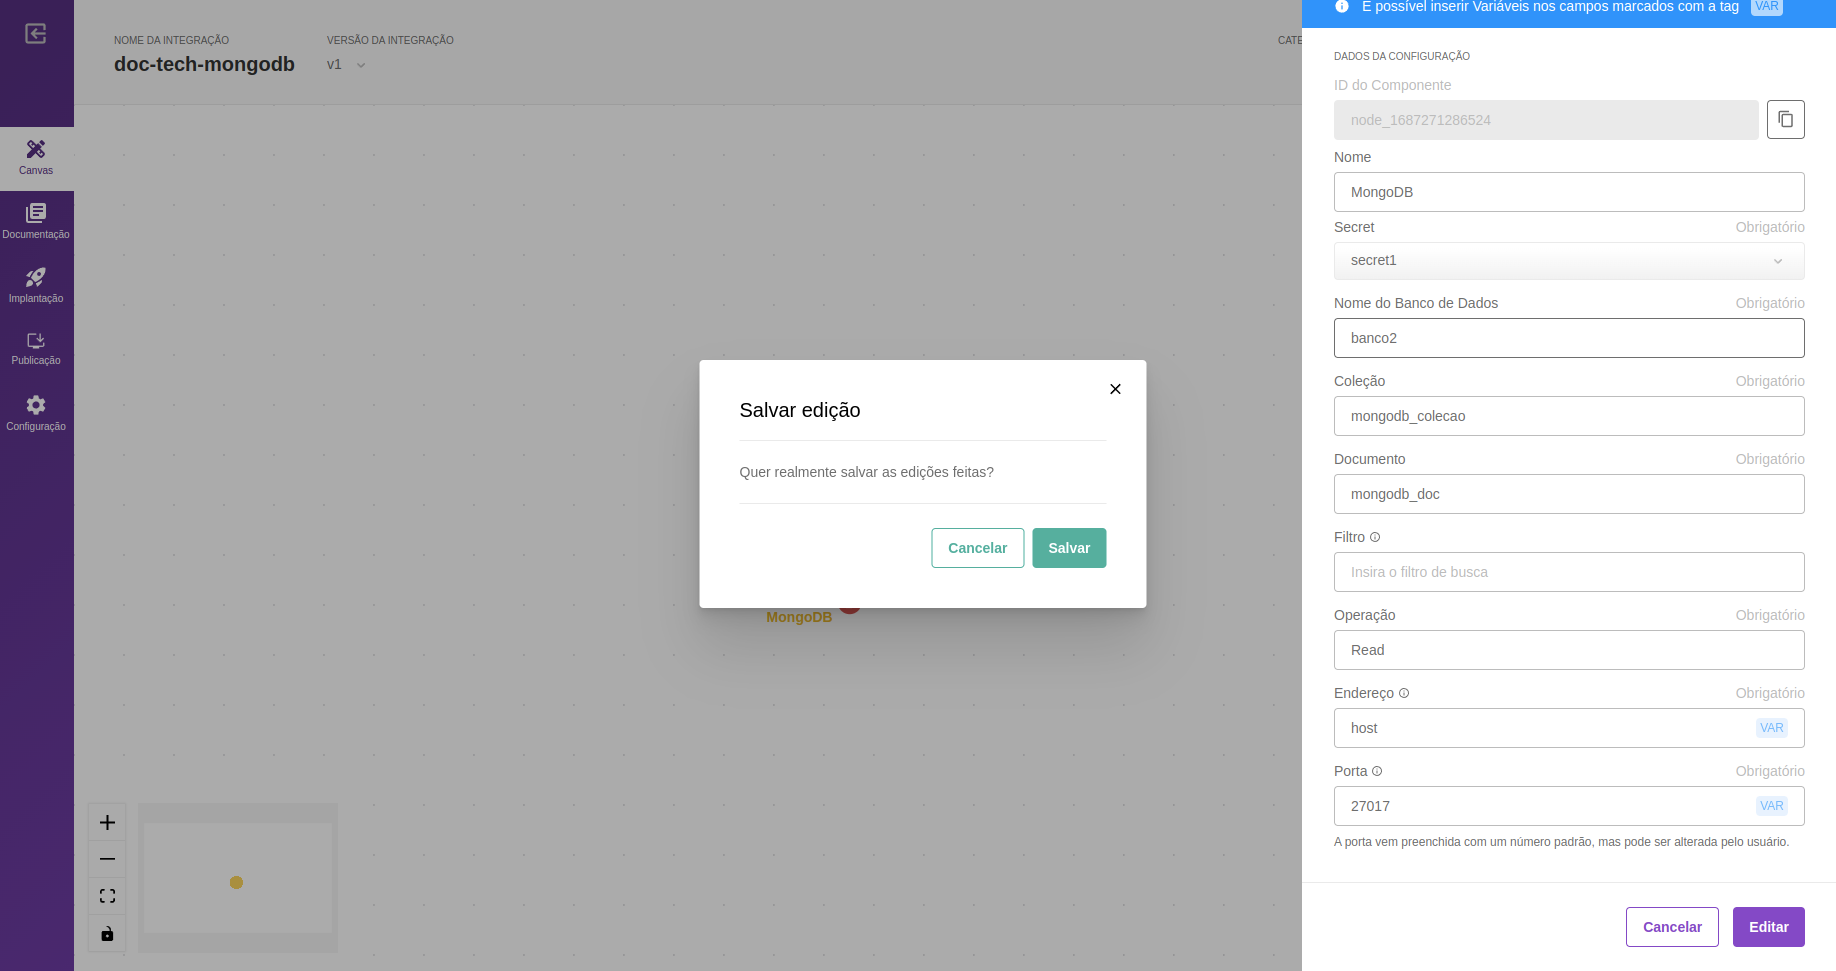Click the MongoDB node label on canvas
1836x971 pixels.
[x=799, y=617]
